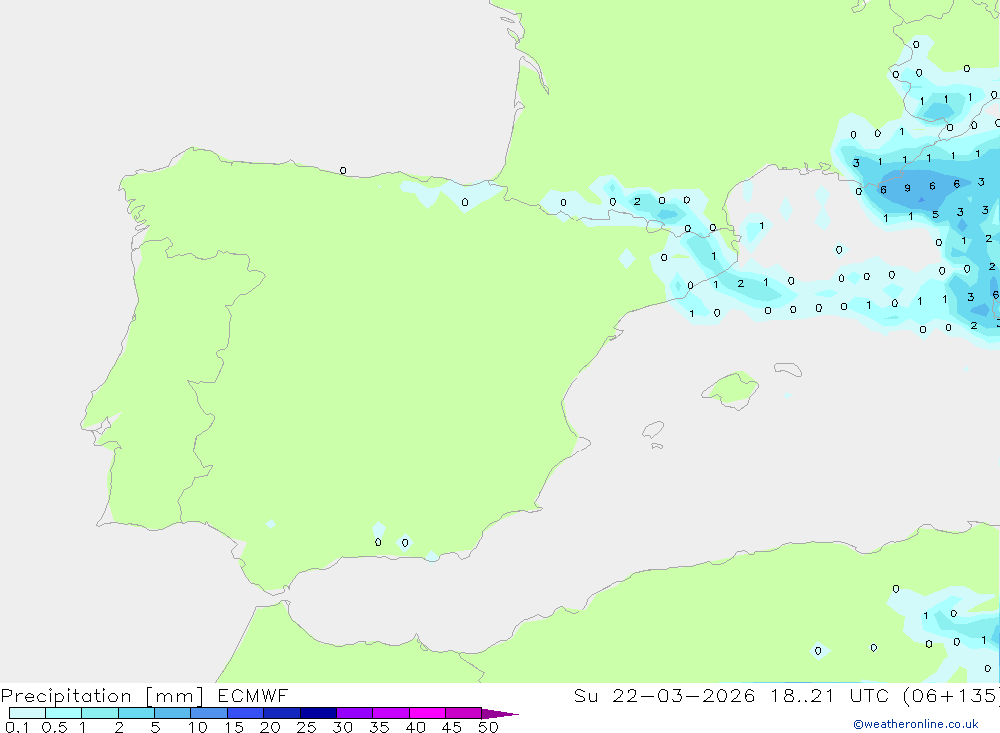Click the 40–45 mm magenta legend swatch

(x=427, y=713)
